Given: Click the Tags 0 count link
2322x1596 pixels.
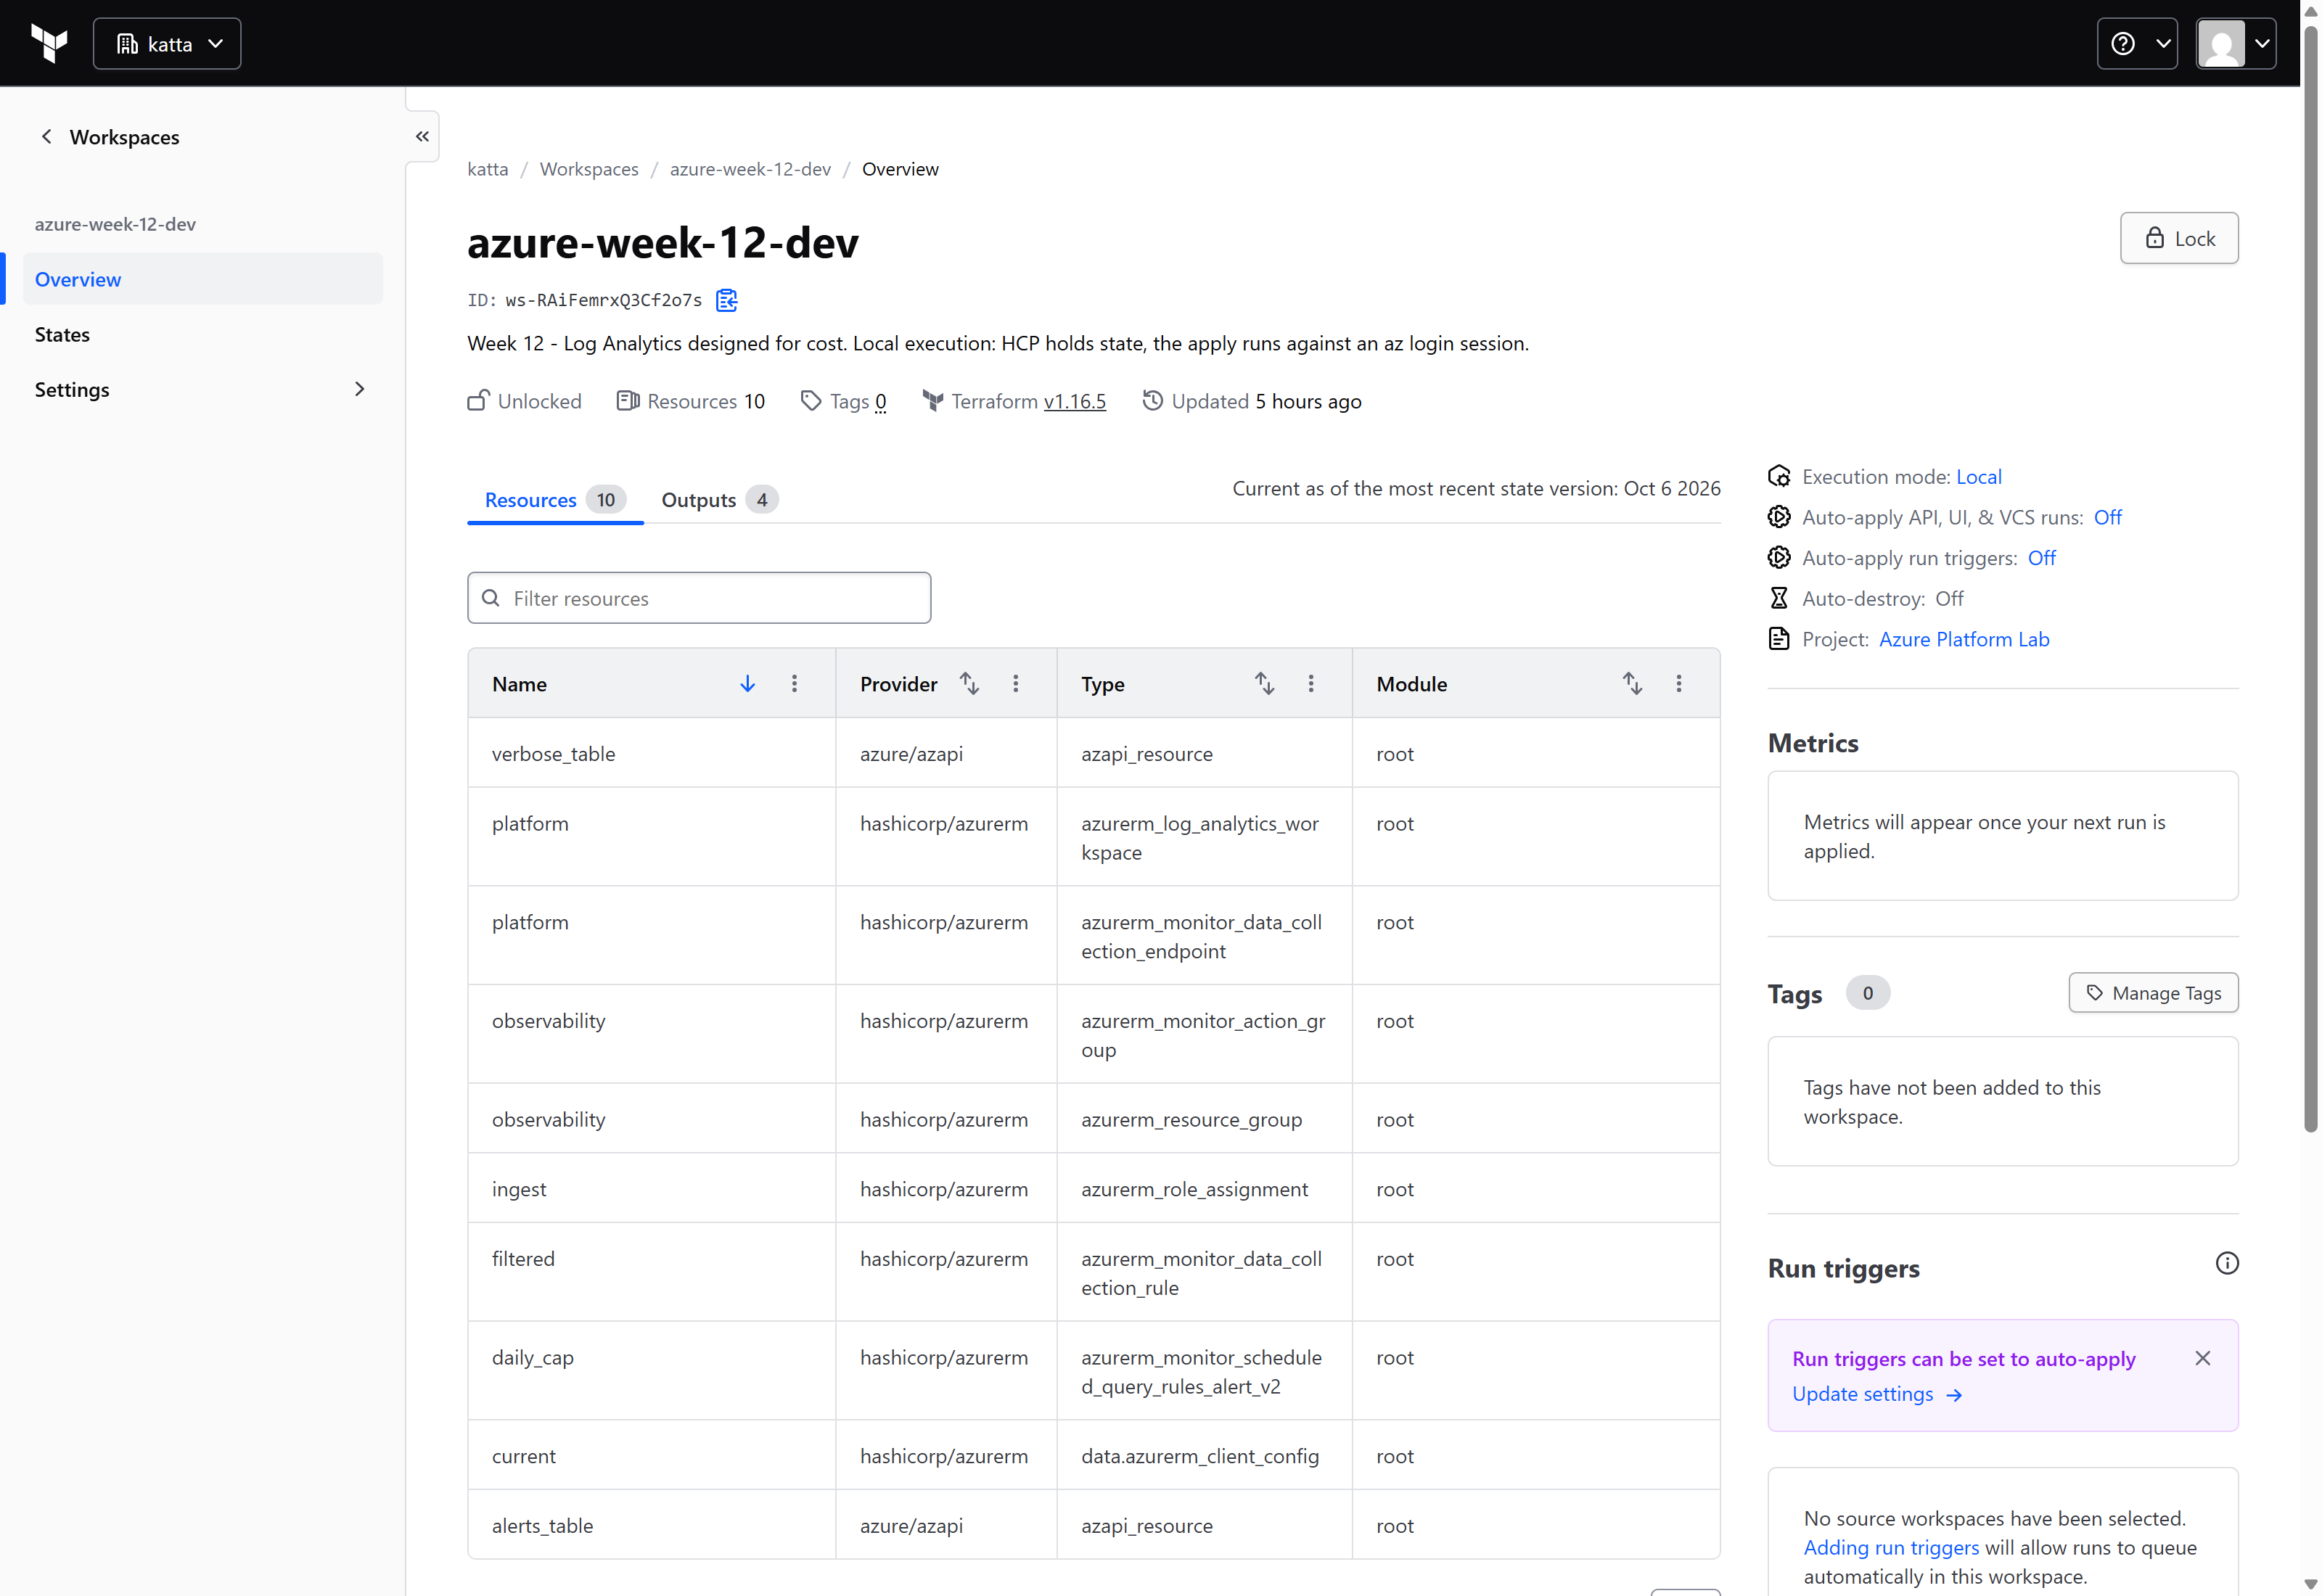Looking at the screenshot, I should click(x=880, y=401).
